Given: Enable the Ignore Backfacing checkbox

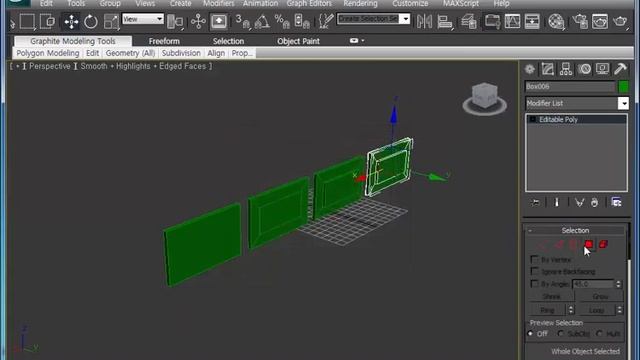Looking at the screenshot, I should 534,271.
